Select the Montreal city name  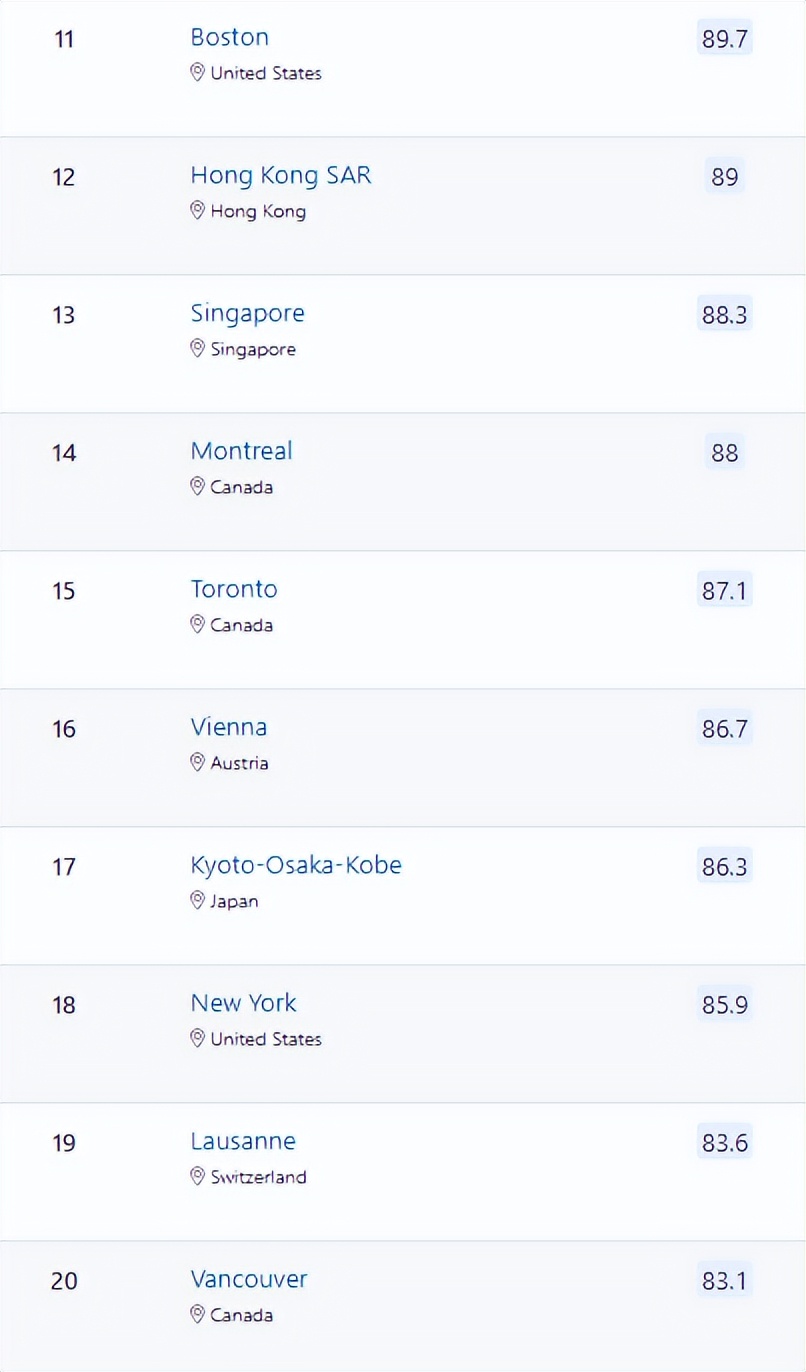[x=242, y=451]
